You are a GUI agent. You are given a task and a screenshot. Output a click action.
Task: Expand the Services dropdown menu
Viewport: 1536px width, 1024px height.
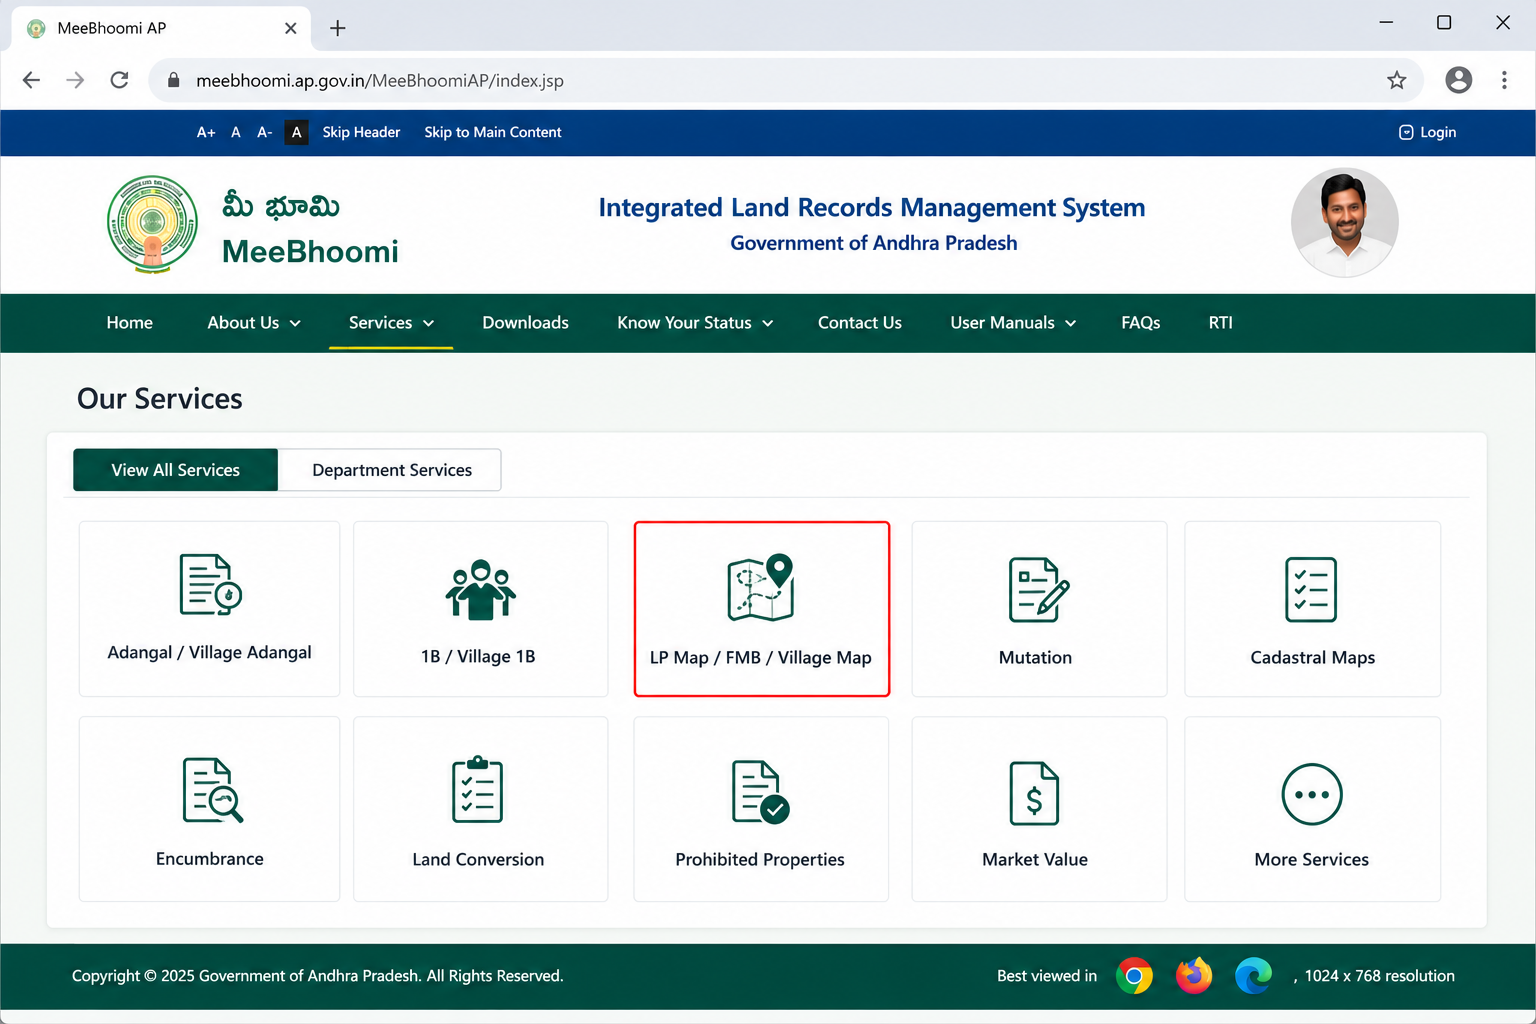[391, 323]
